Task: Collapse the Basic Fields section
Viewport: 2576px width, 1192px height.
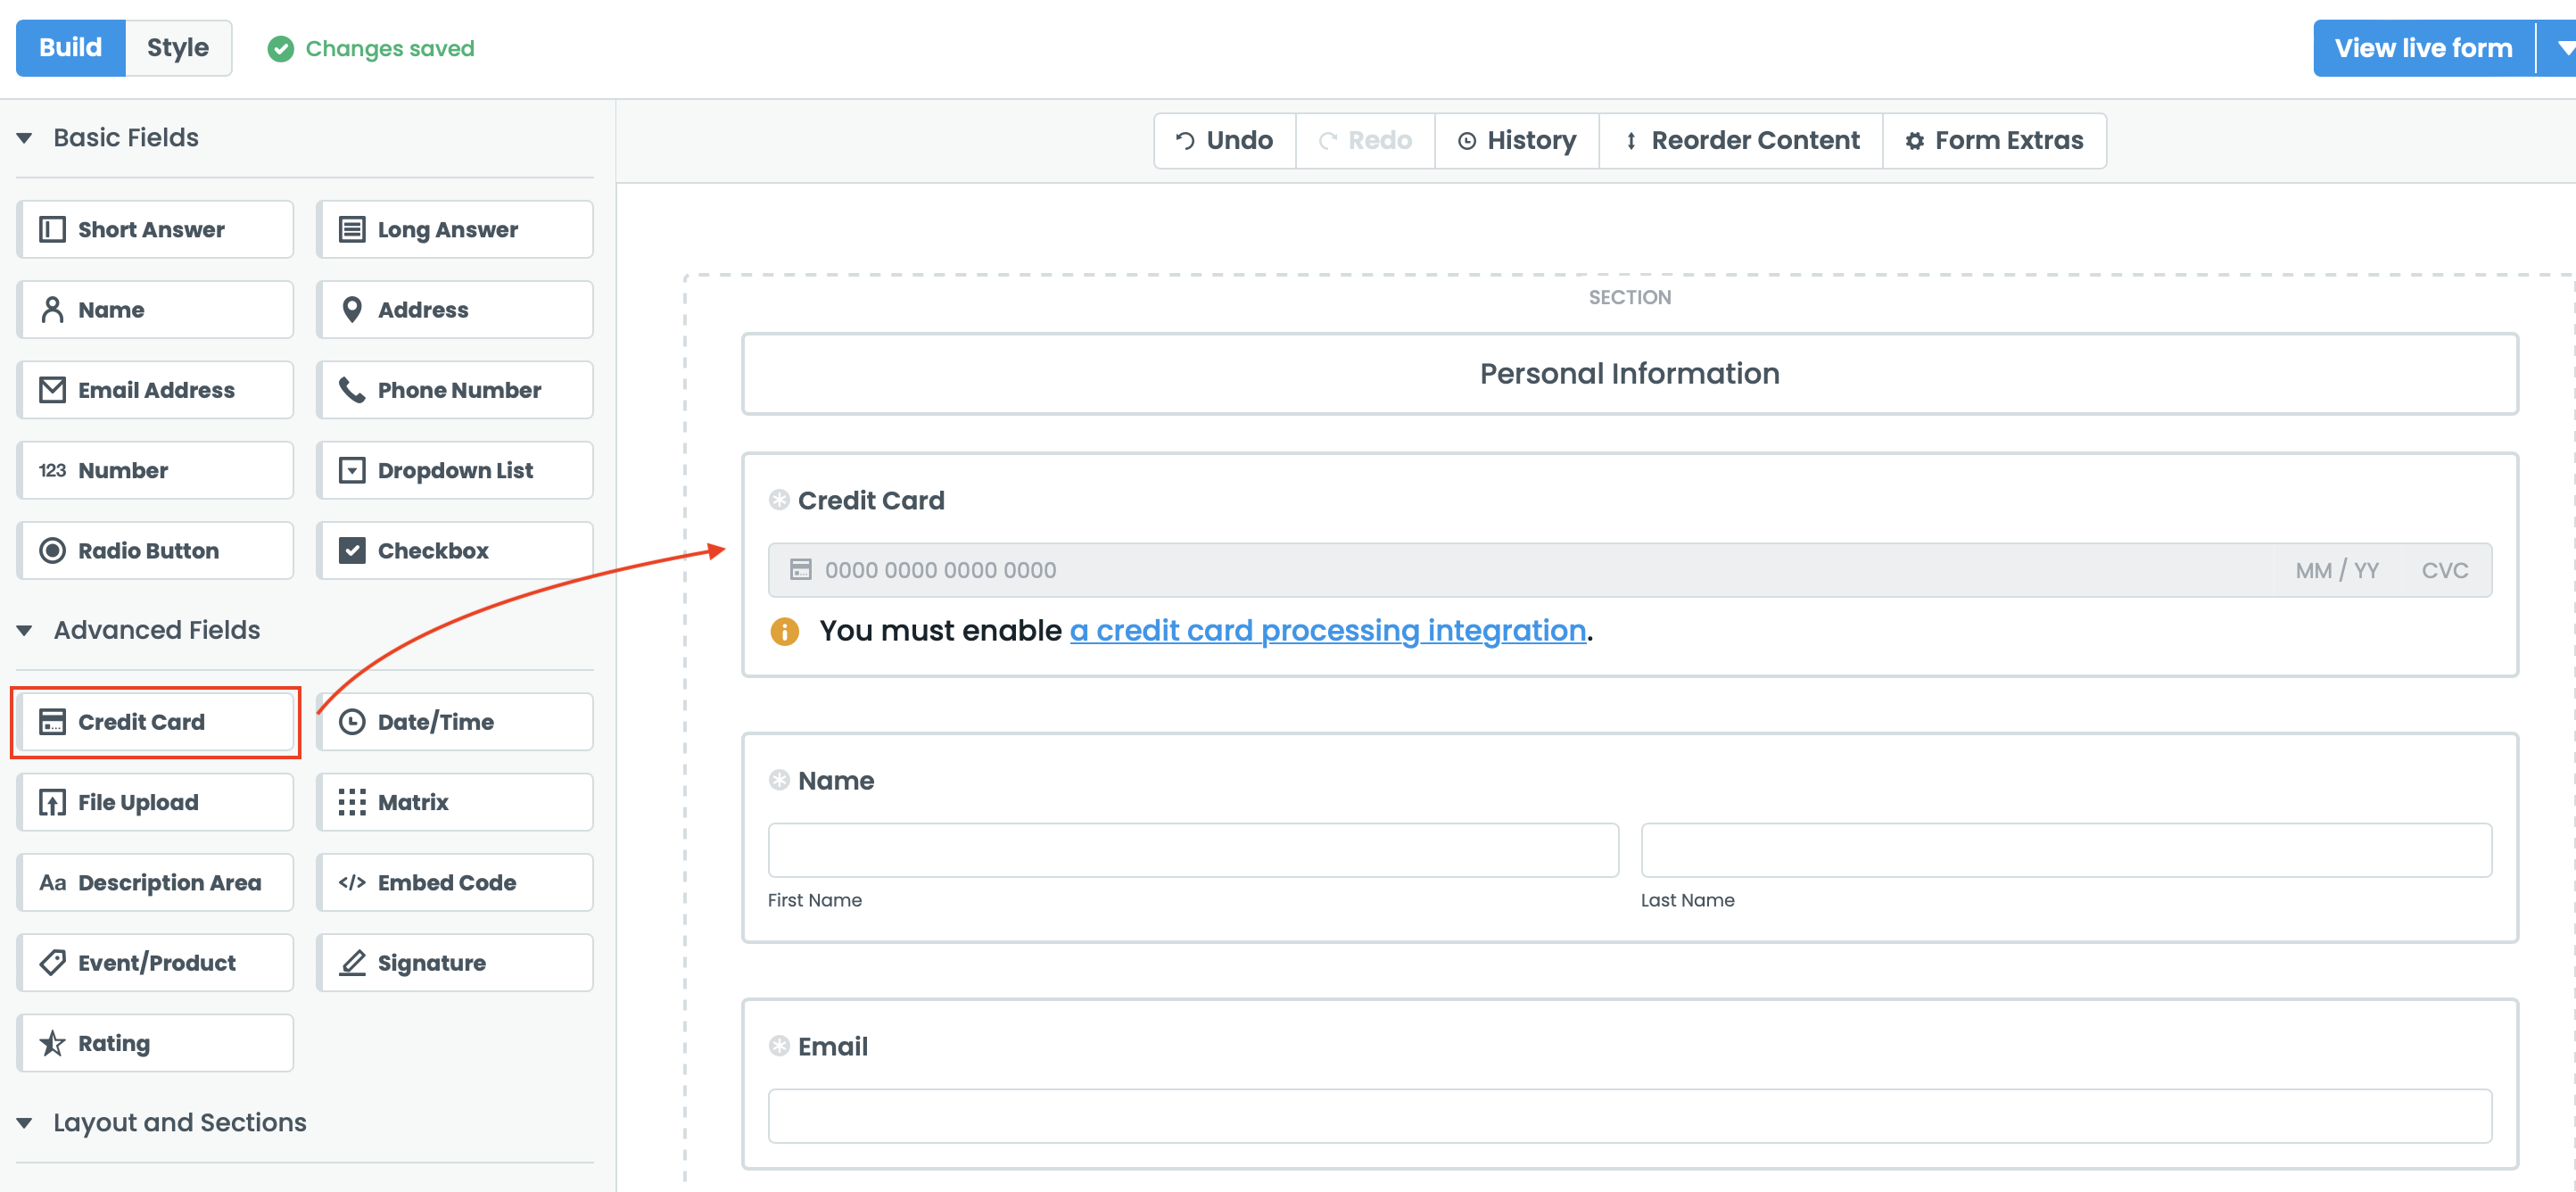Action: tap(25, 138)
